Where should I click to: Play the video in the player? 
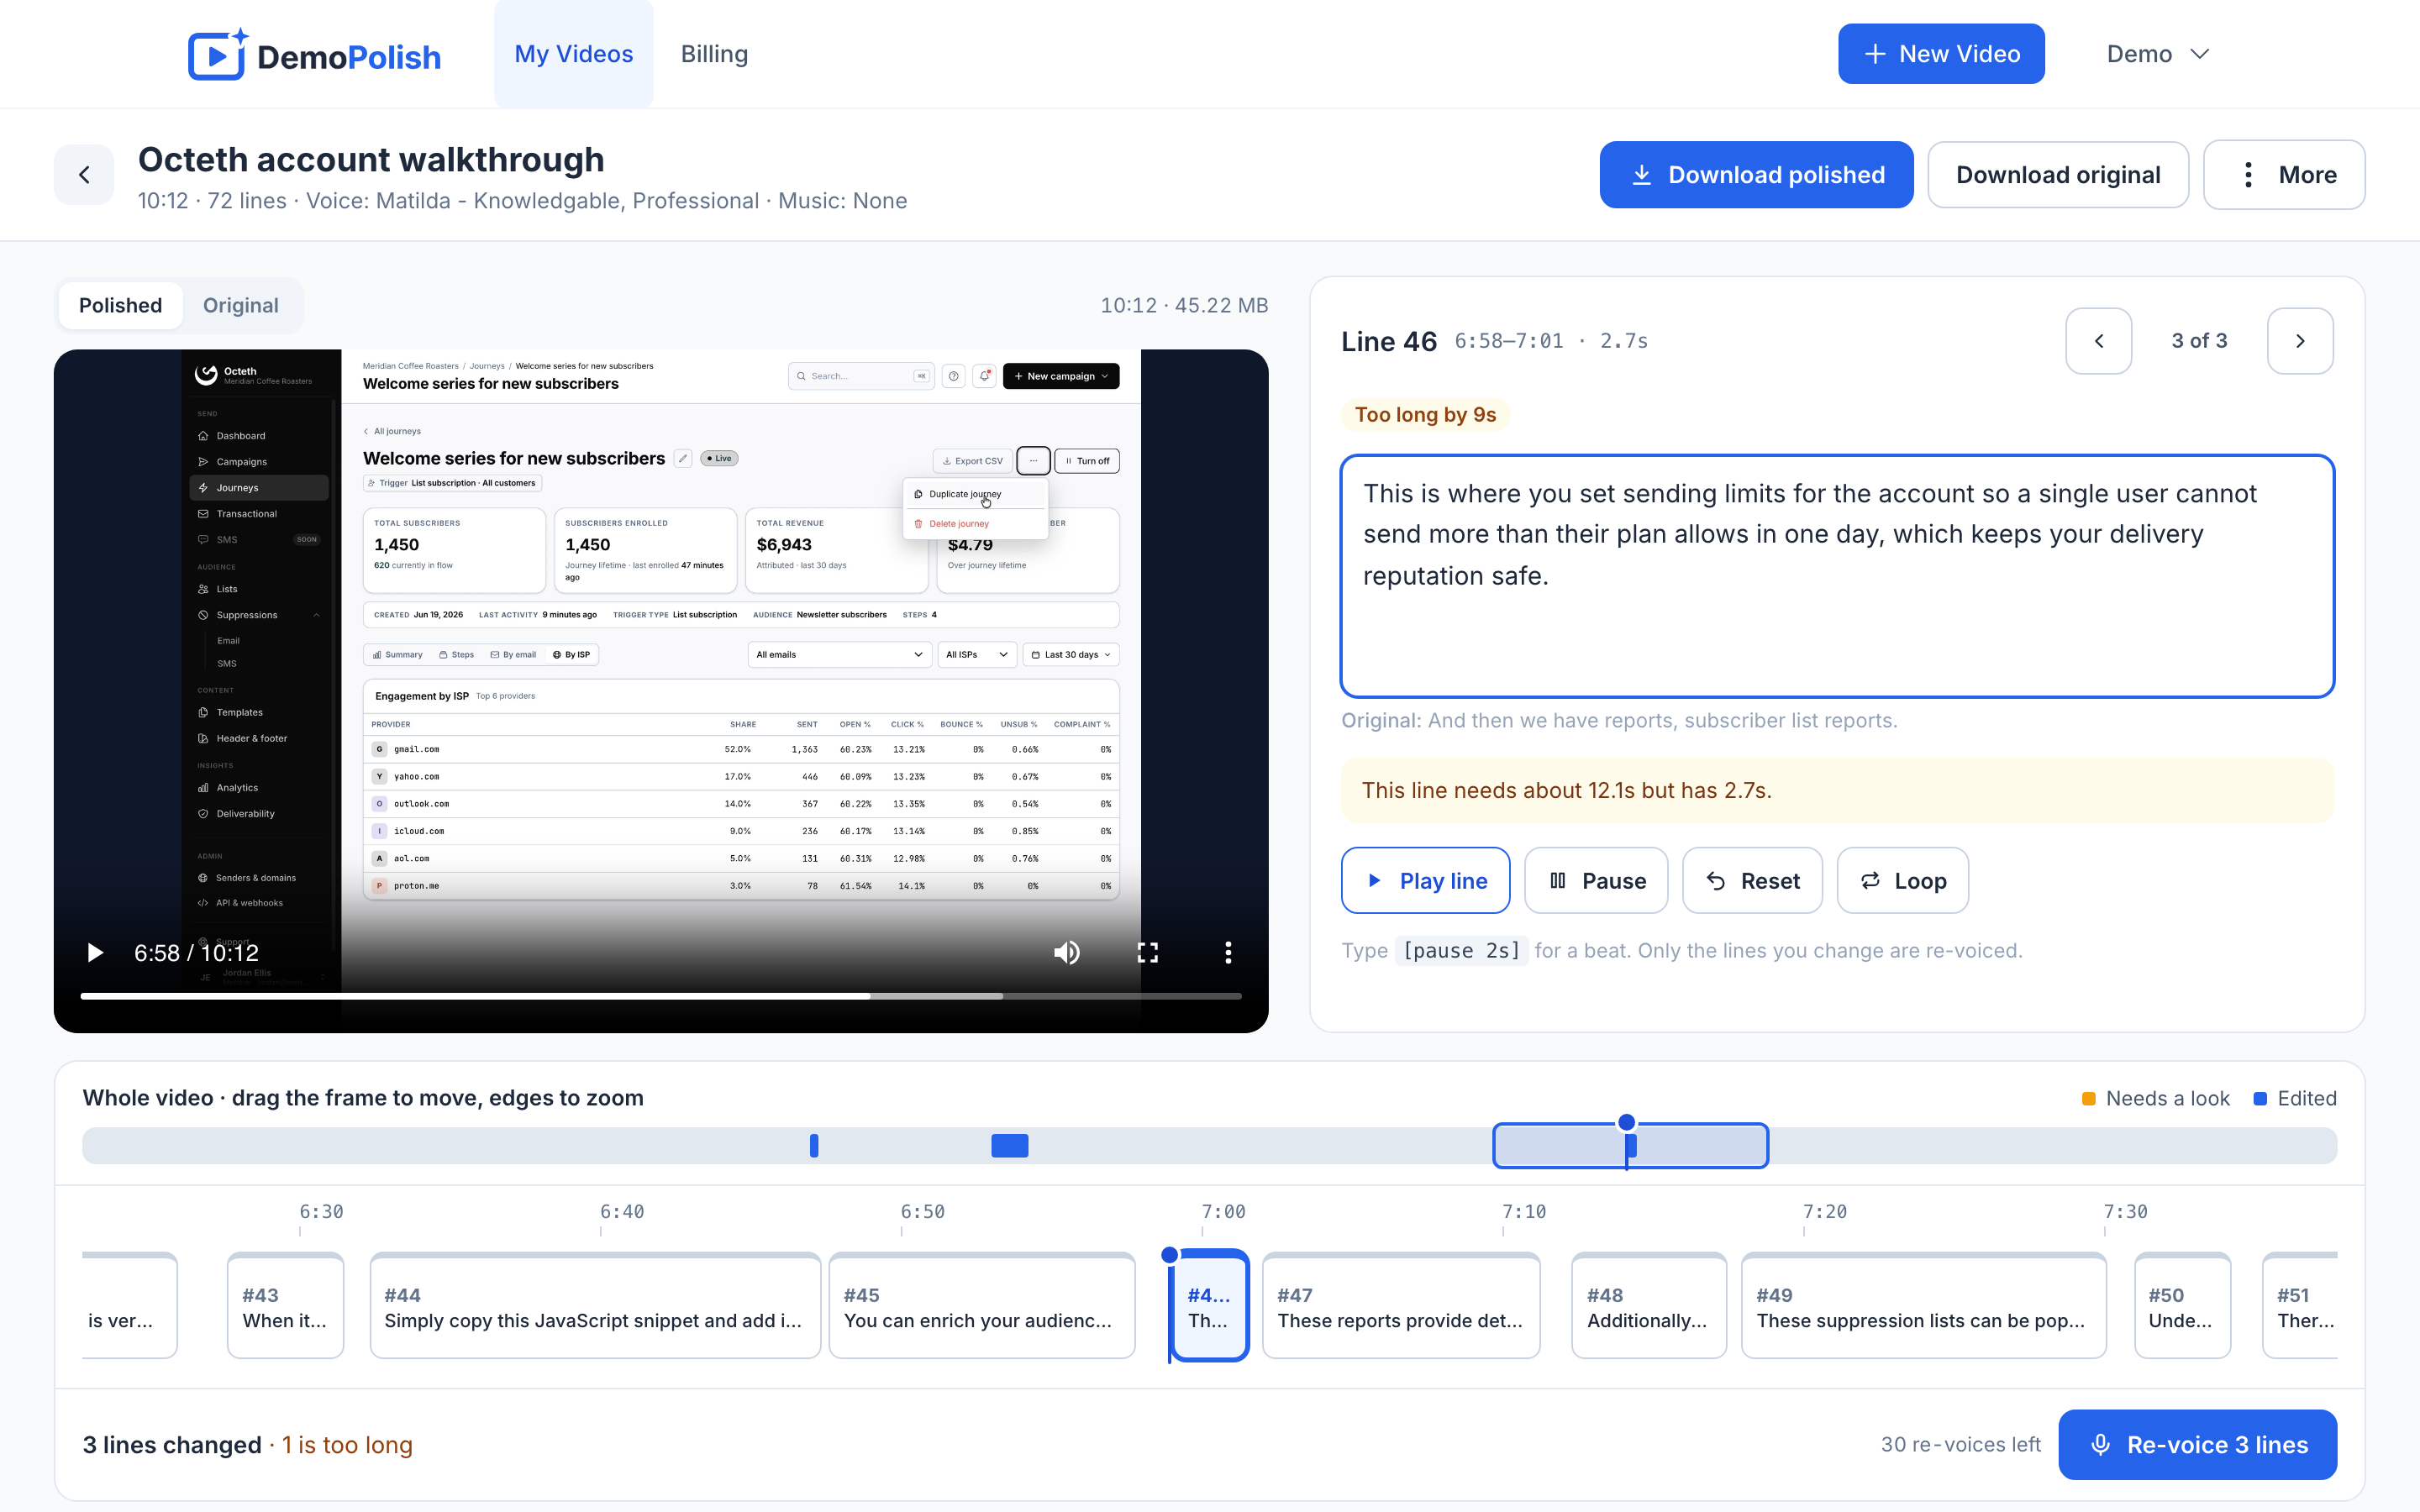pos(95,953)
